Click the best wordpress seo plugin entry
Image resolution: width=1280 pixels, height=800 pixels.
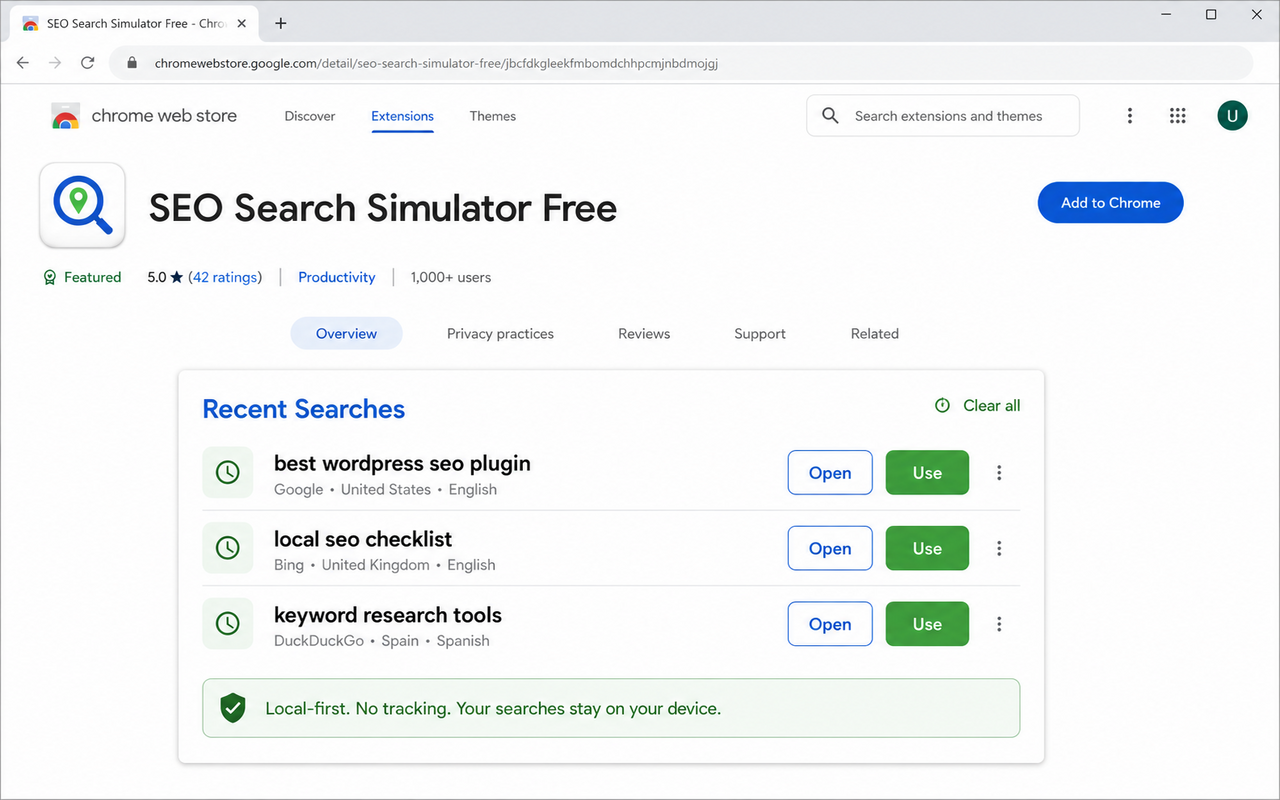click(x=402, y=464)
